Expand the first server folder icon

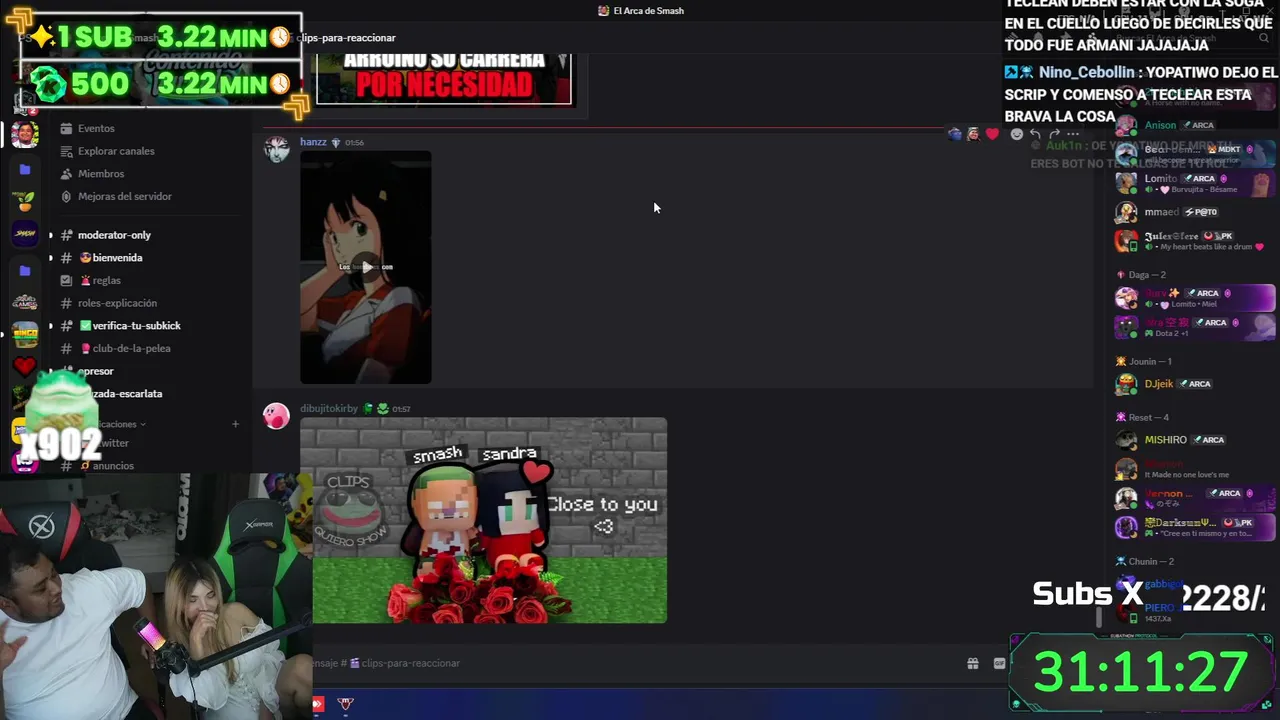pos(25,170)
